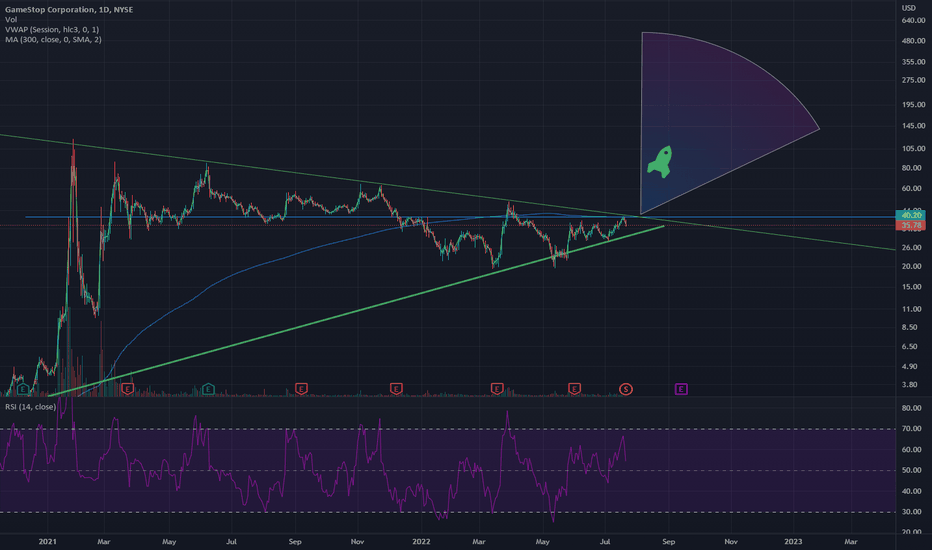The image size is (932, 550).
Task: Click the green E marker near June 2021
Action: [x=208, y=389]
